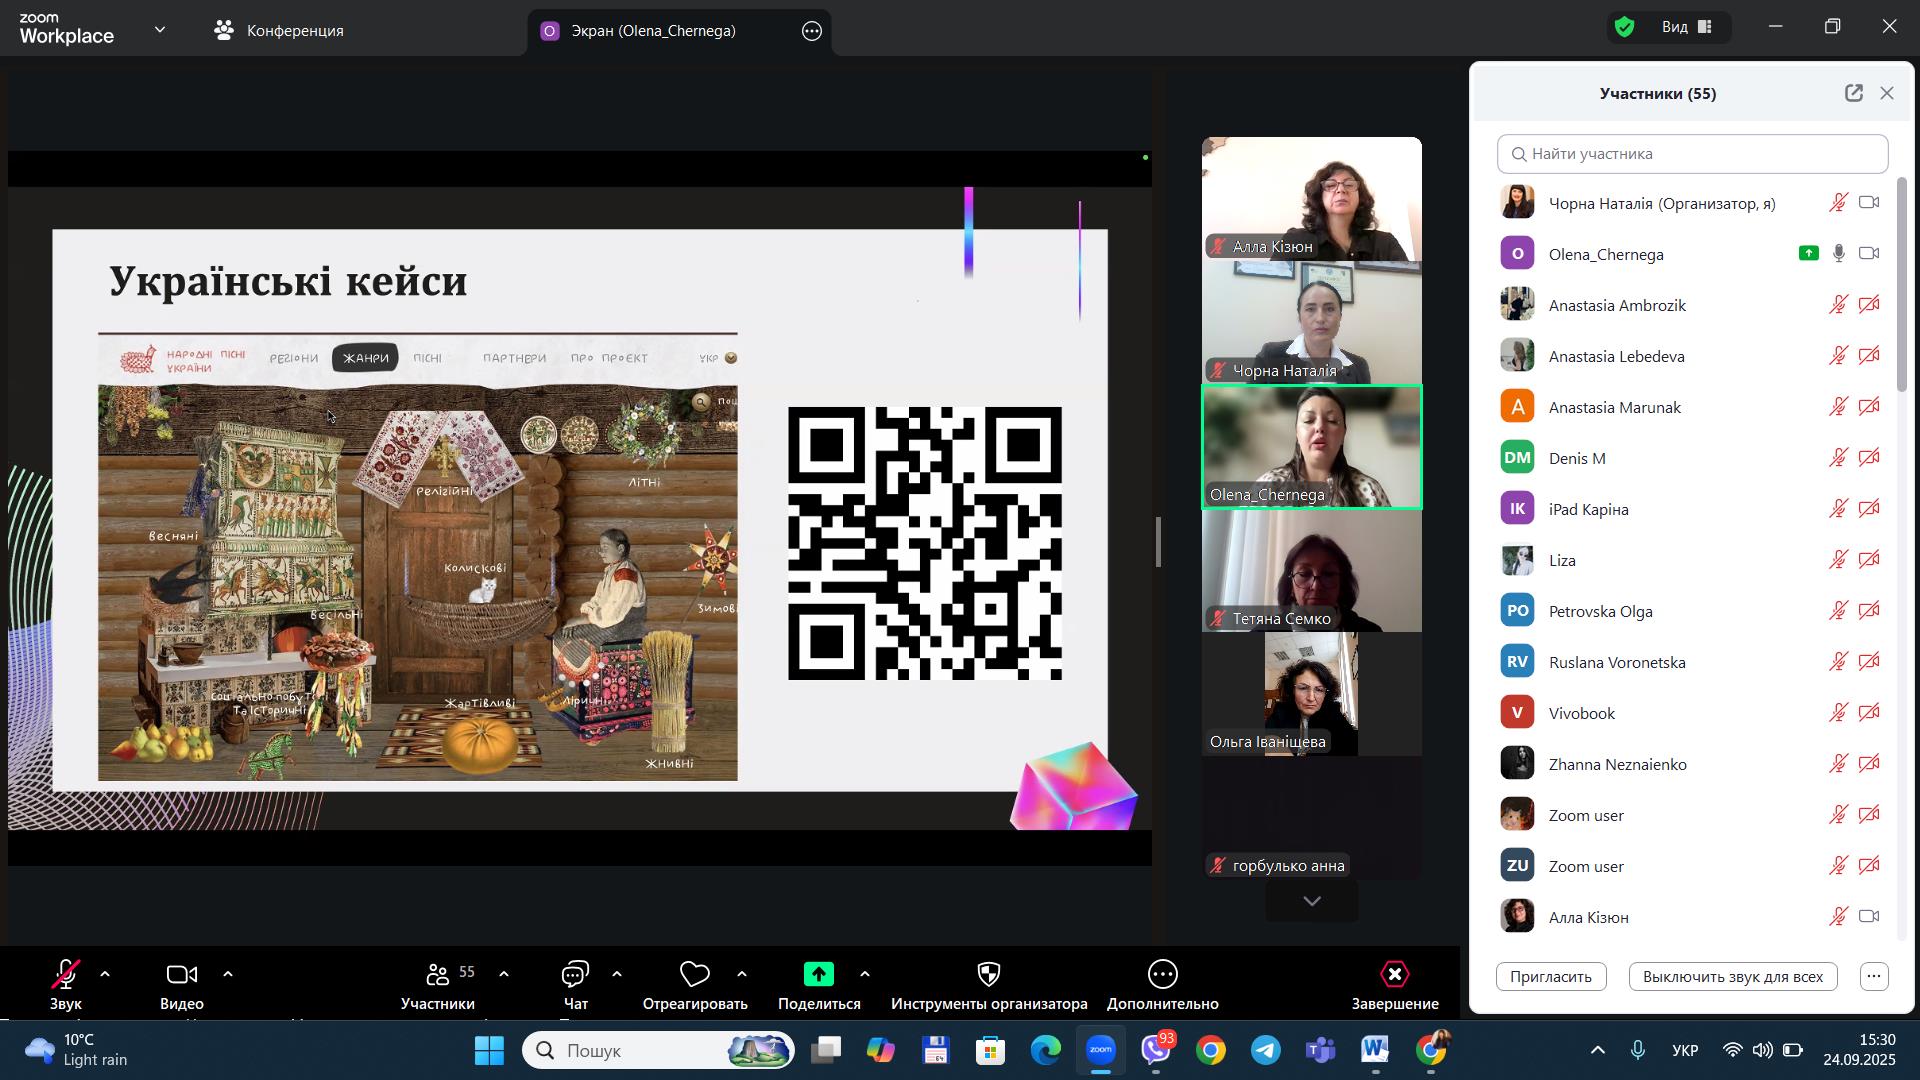Expand the video options arrow next to Видео
The height and width of the screenshot is (1080, 1920).
228,974
